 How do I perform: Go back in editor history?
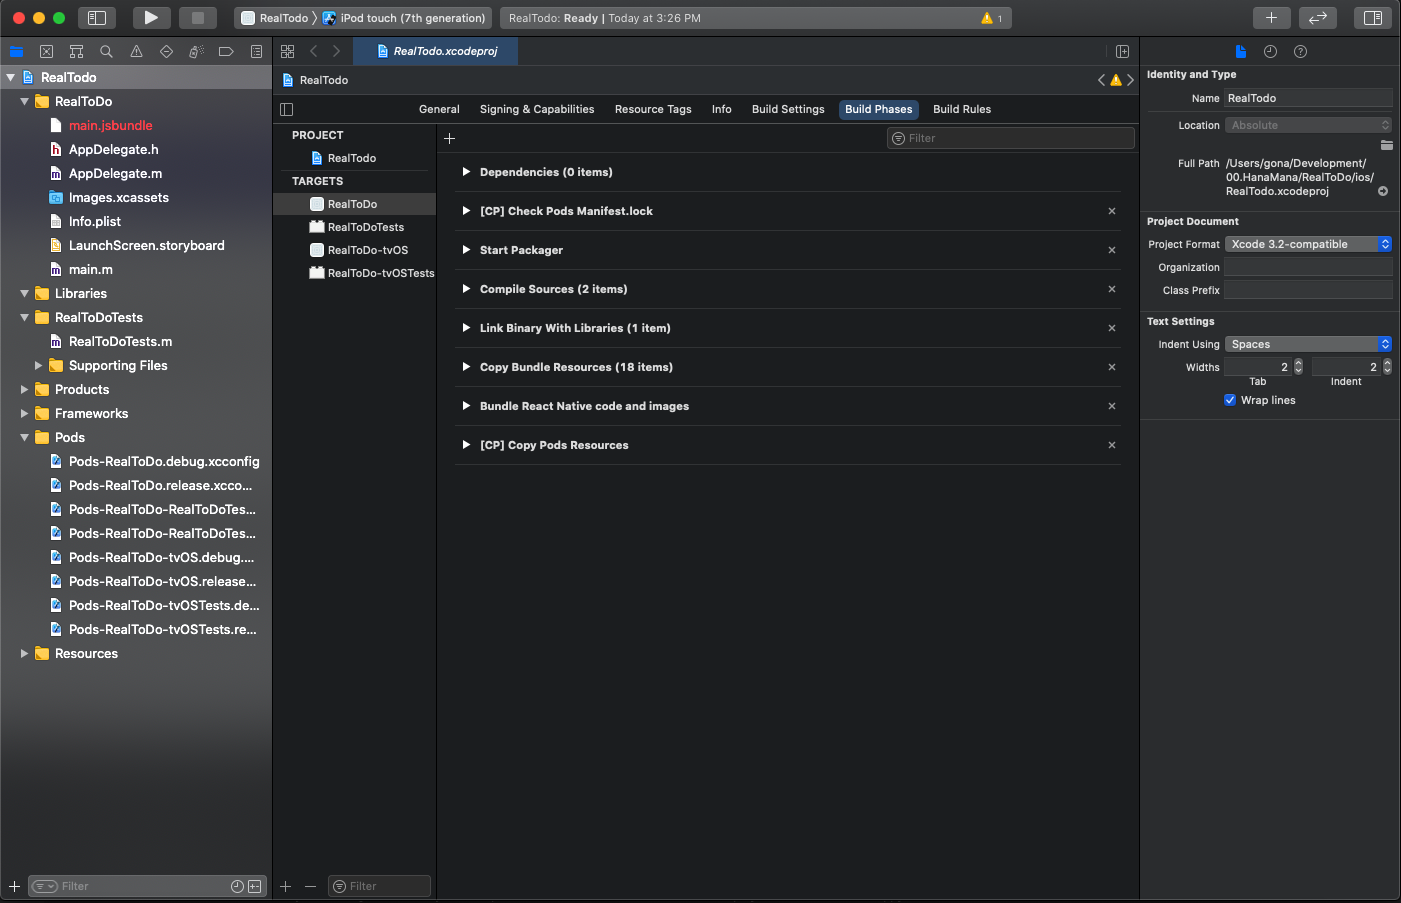click(x=314, y=51)
